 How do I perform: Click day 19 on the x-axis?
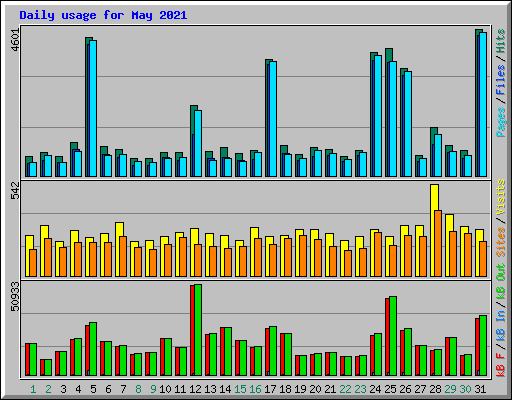click(300, 389)
